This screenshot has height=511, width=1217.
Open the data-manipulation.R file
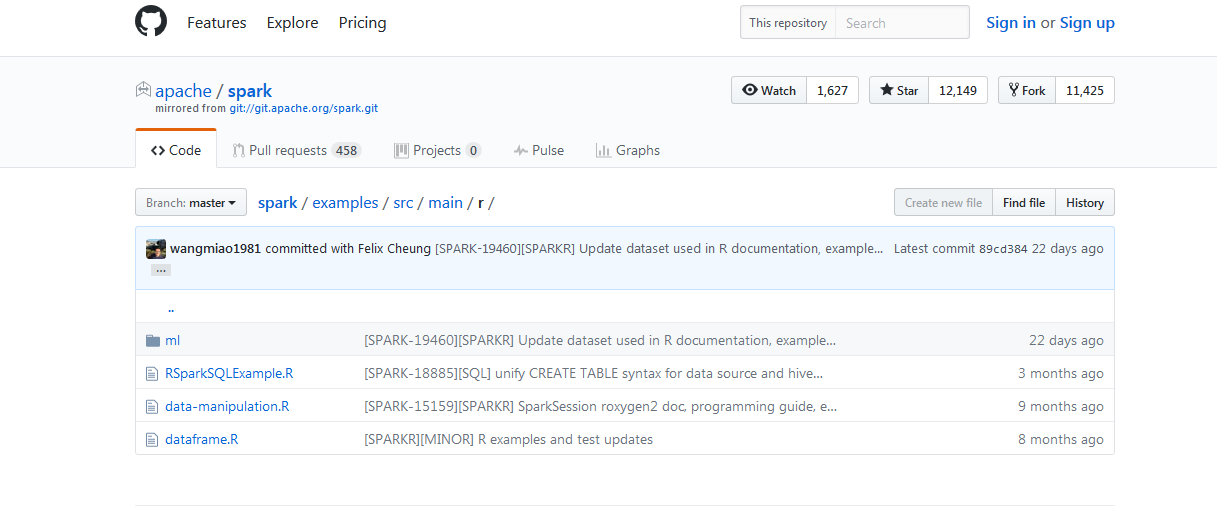227,406
